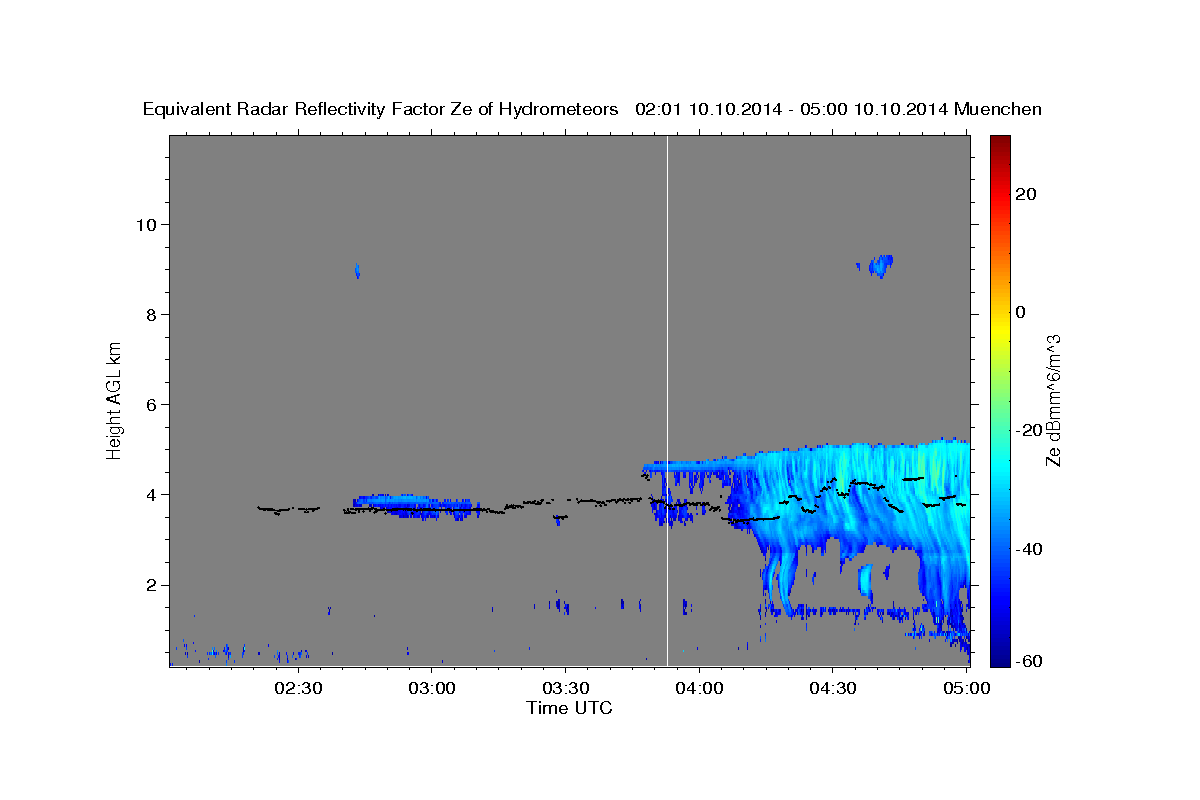
Task: Click the '04:00' time tick label
Action: [x=699, y=688]
